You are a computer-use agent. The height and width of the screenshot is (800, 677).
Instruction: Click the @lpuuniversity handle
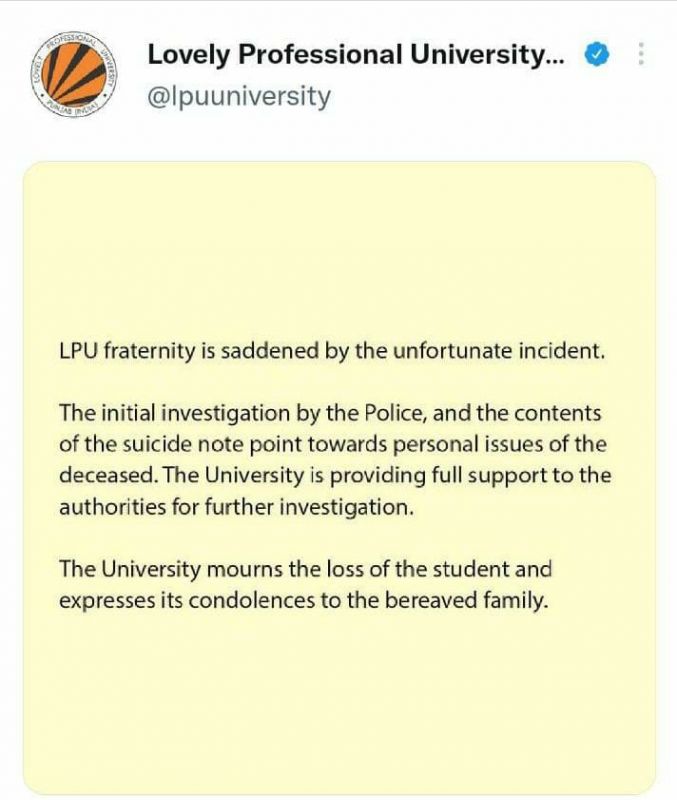coord(239,96)
